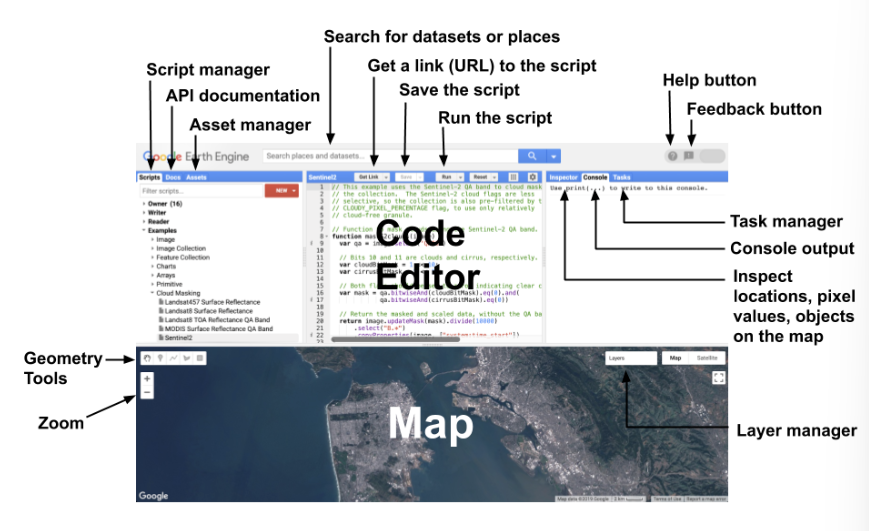
Task: Click code line 12 var cloudBitMask
Action: point(388,264)
